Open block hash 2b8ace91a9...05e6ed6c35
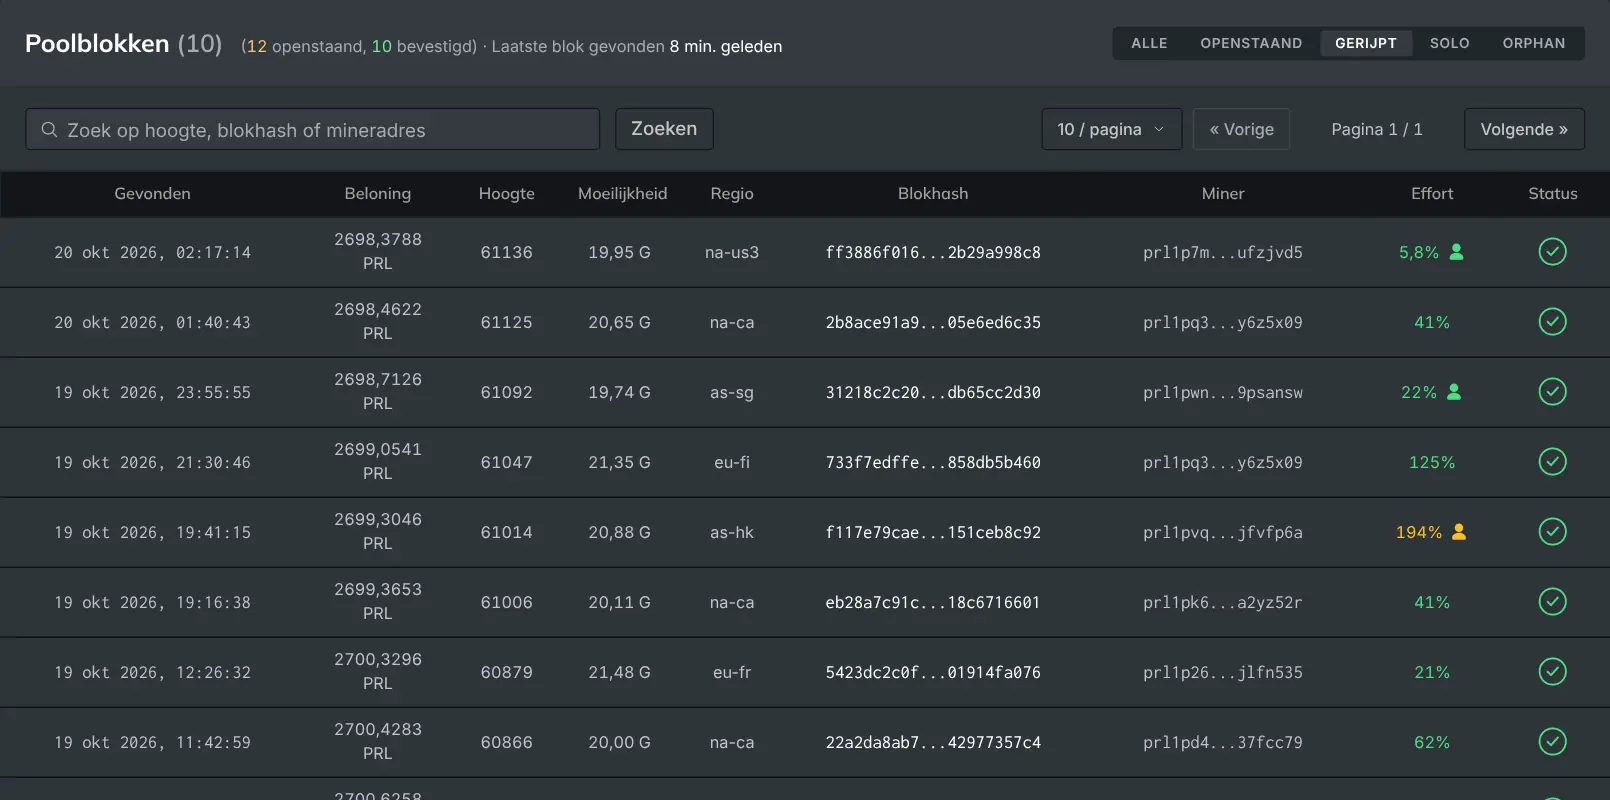The image size is (1610, 800). [933, 323]
